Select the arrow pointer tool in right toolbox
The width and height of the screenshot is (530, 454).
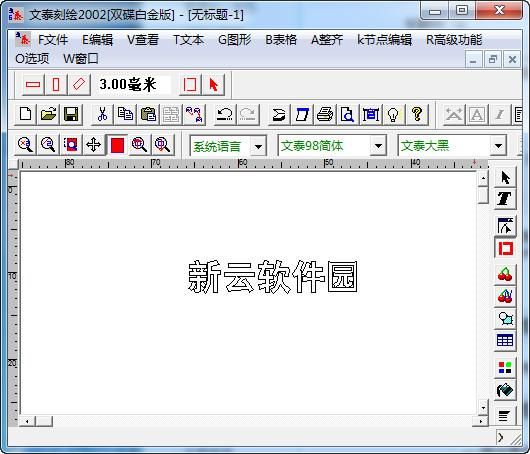coord(505,177)
